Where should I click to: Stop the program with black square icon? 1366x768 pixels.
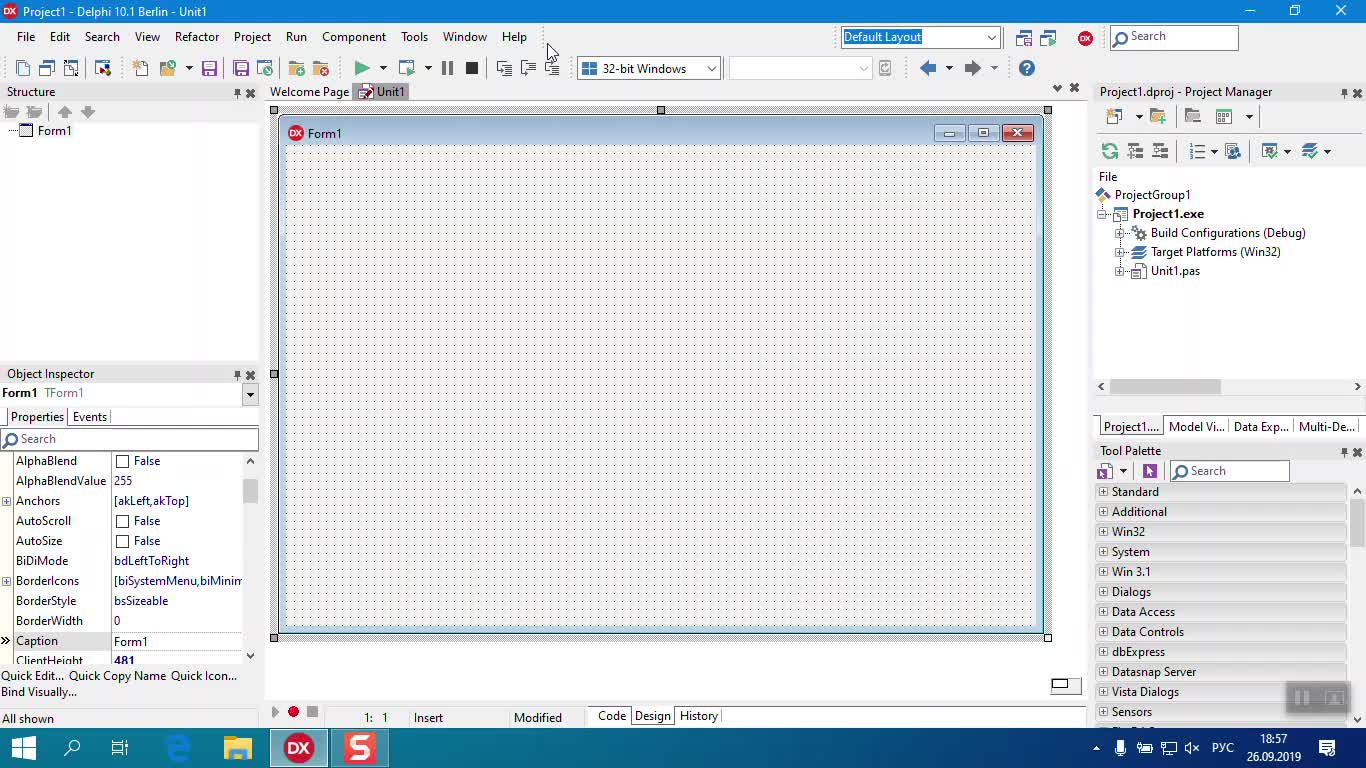click(x=472, y=68)
